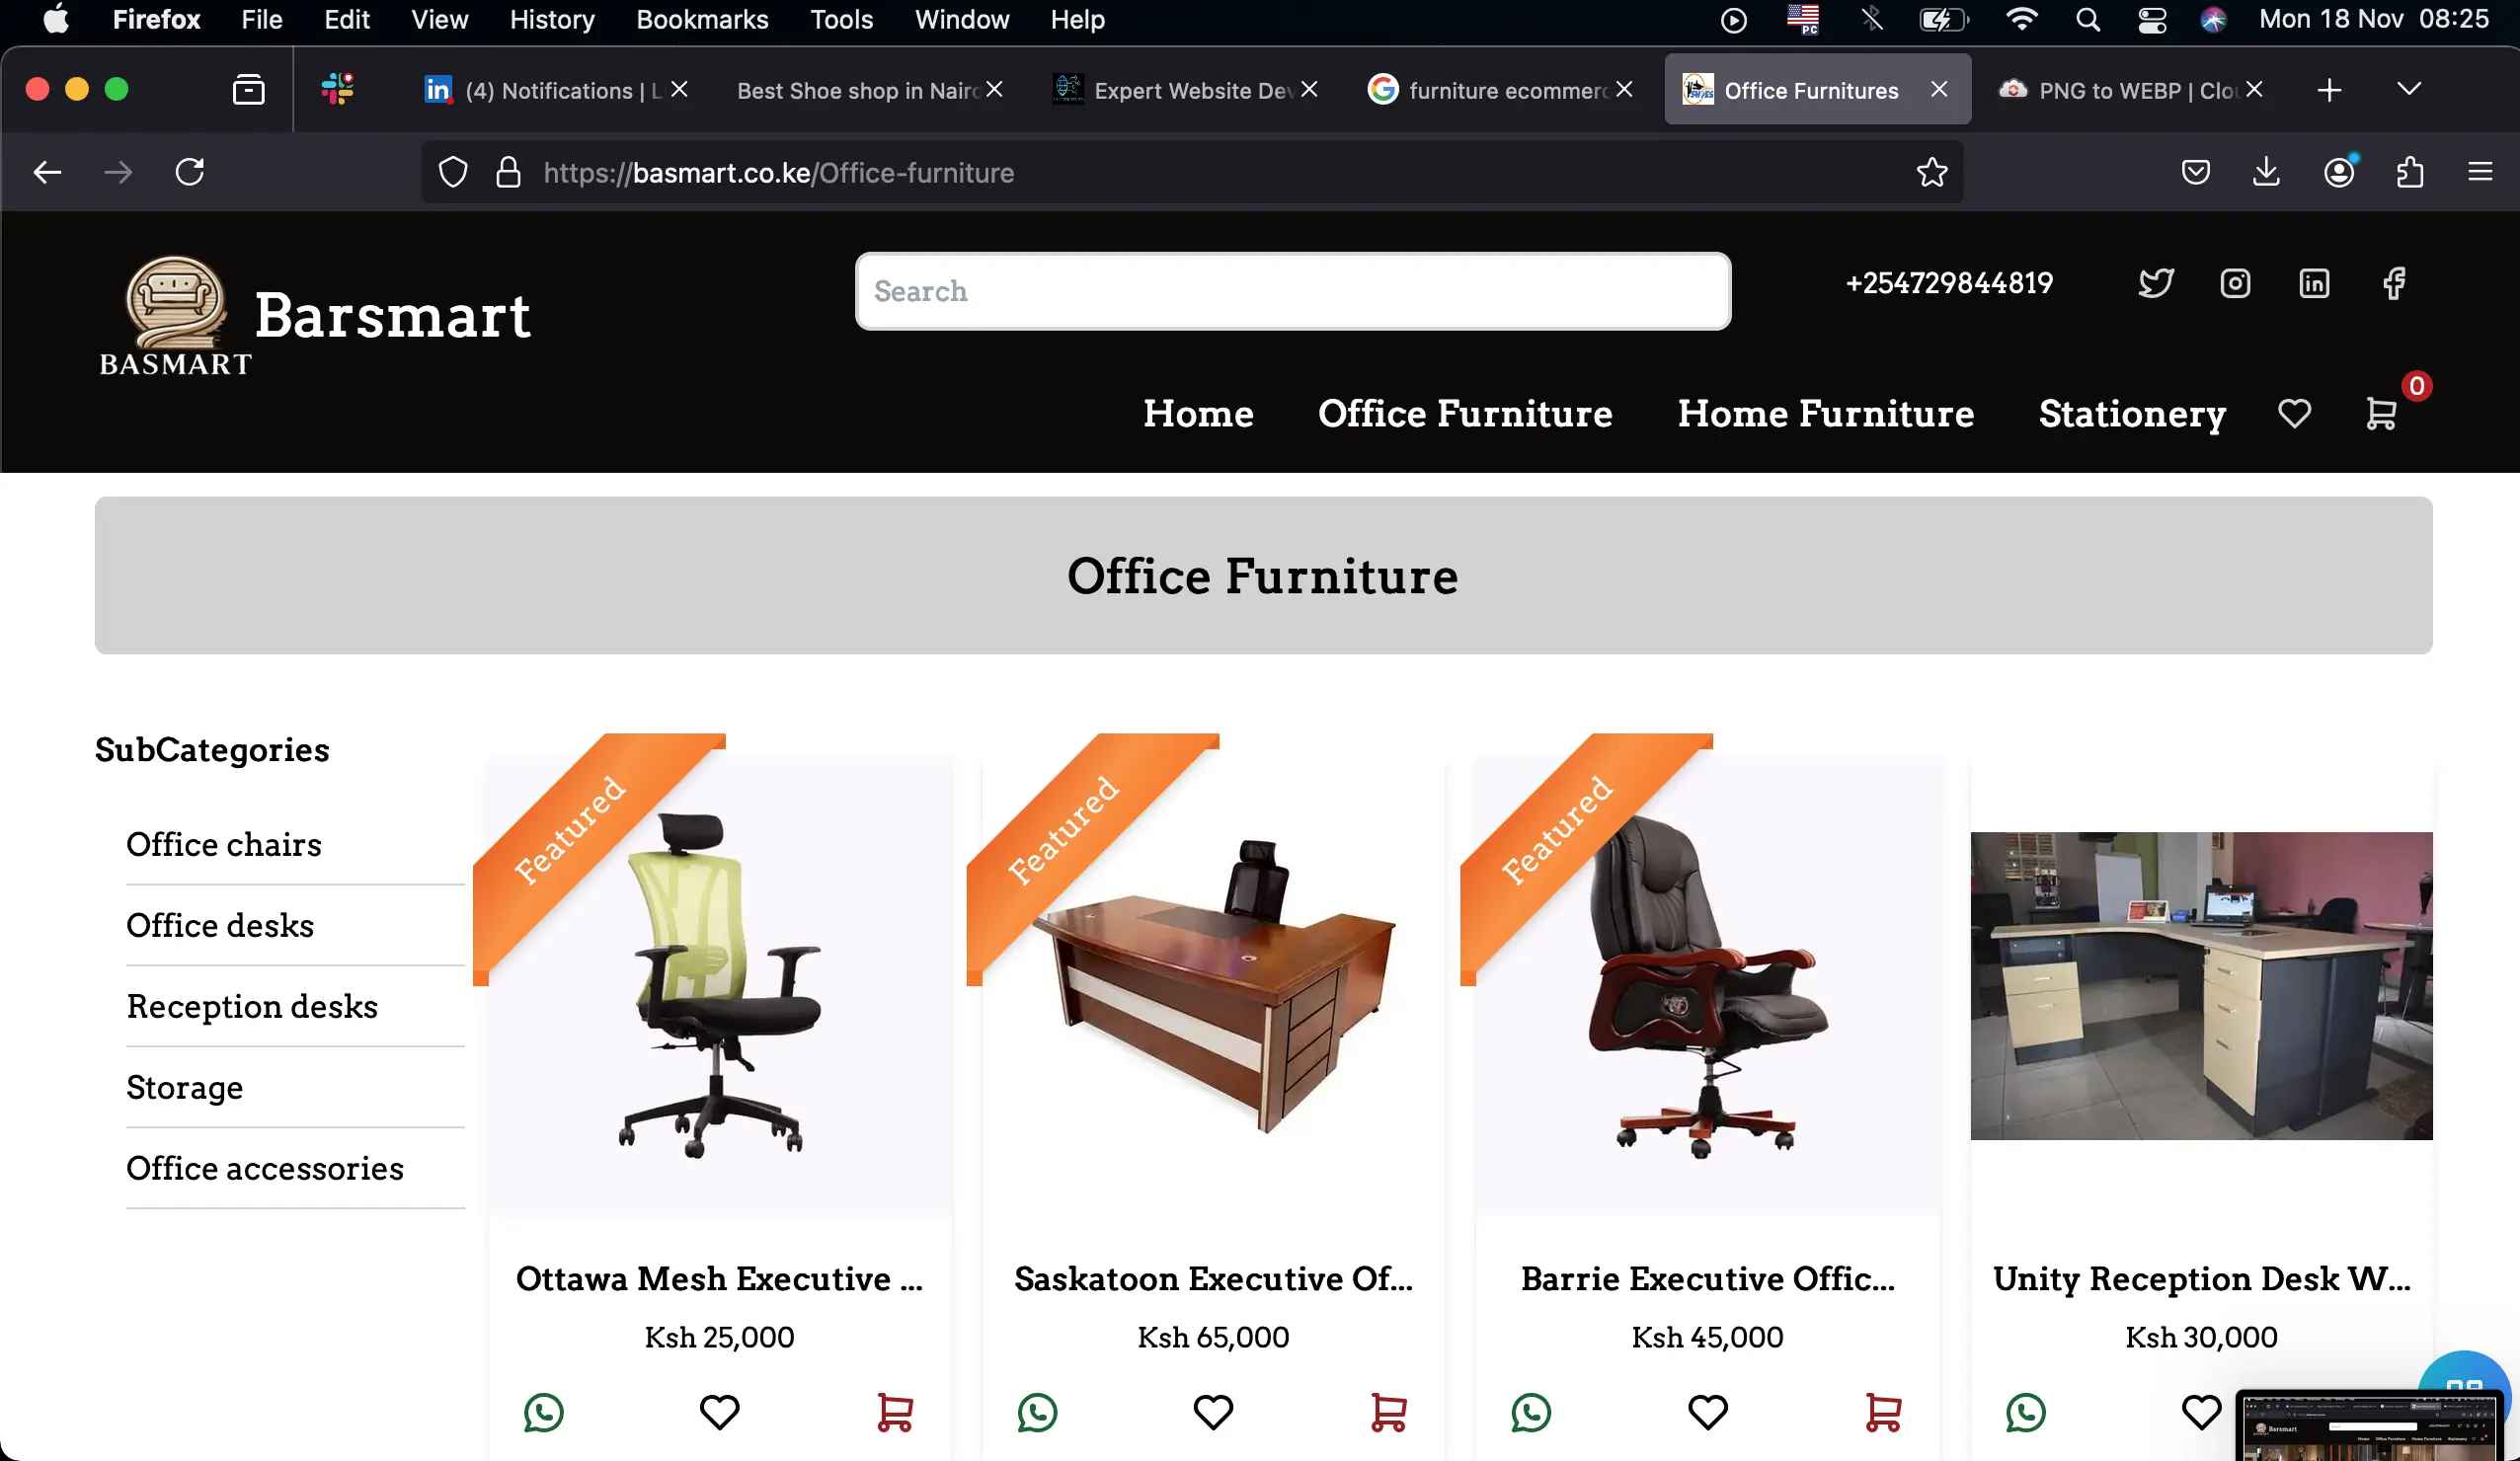The image size is (2520, 1461).
Task: Expand the Office accessories subcategory
Action: (265, 1165)
